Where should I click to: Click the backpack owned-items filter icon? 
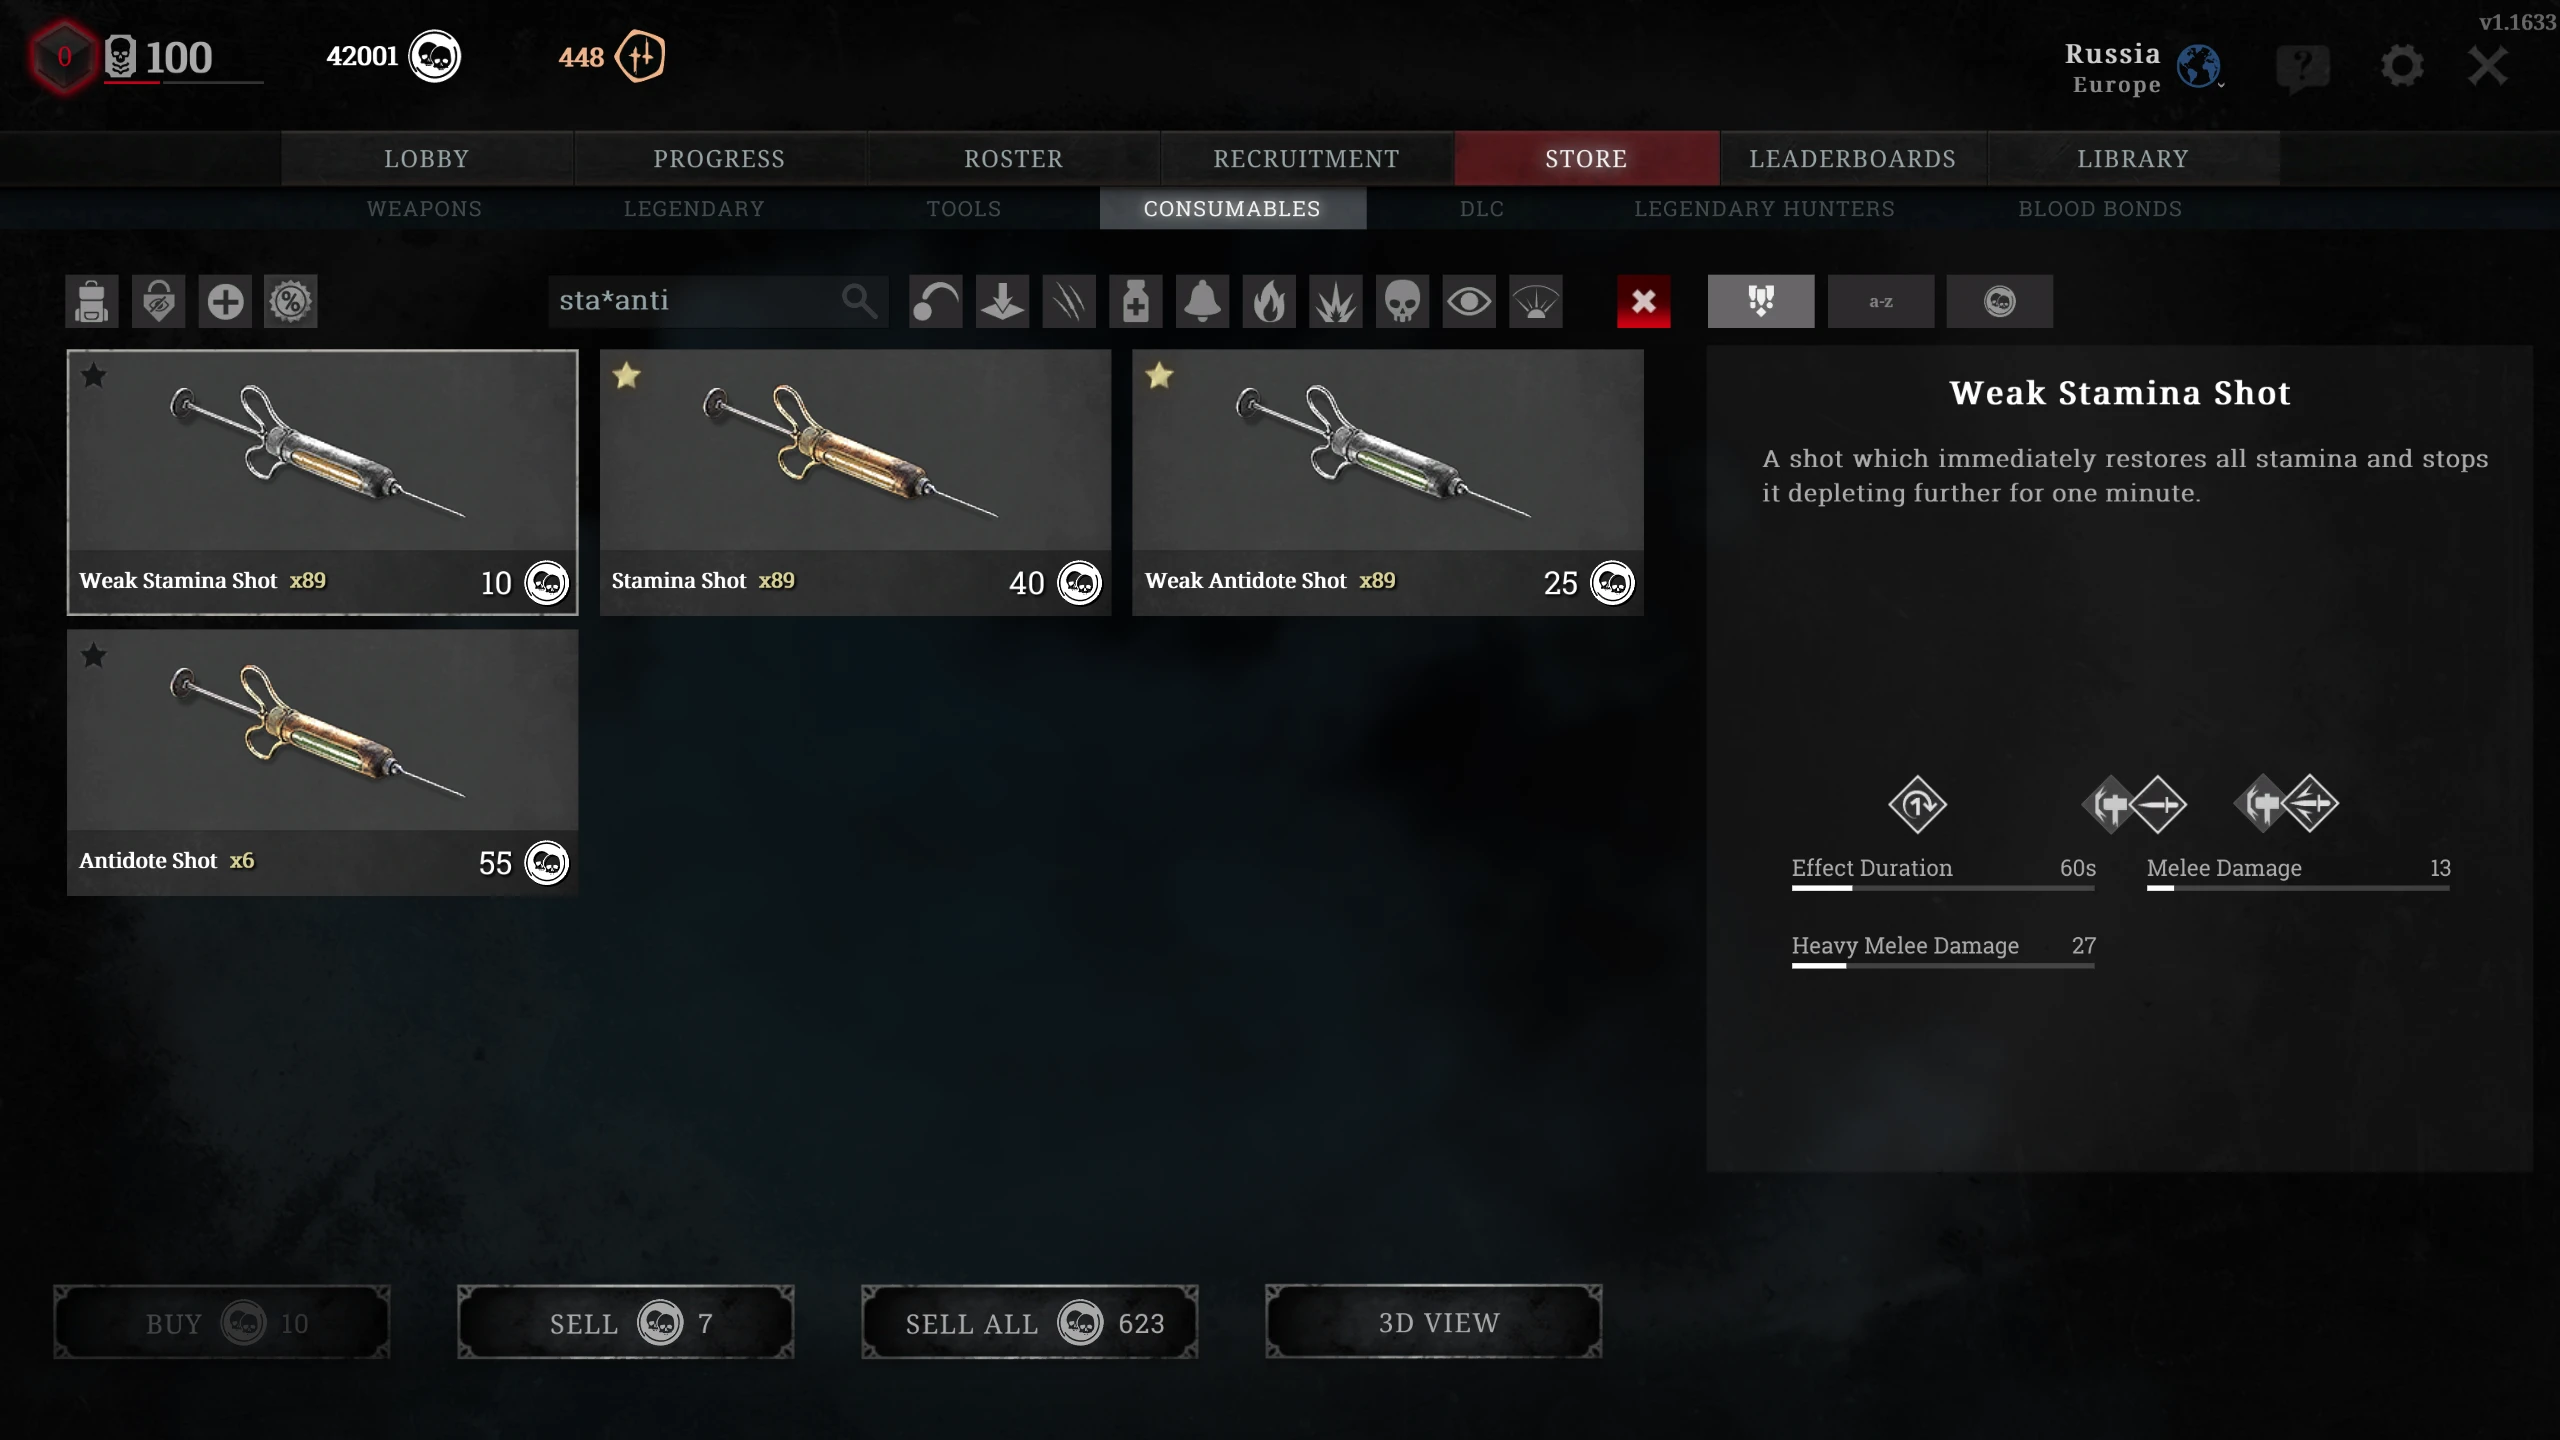coord(92,301)
